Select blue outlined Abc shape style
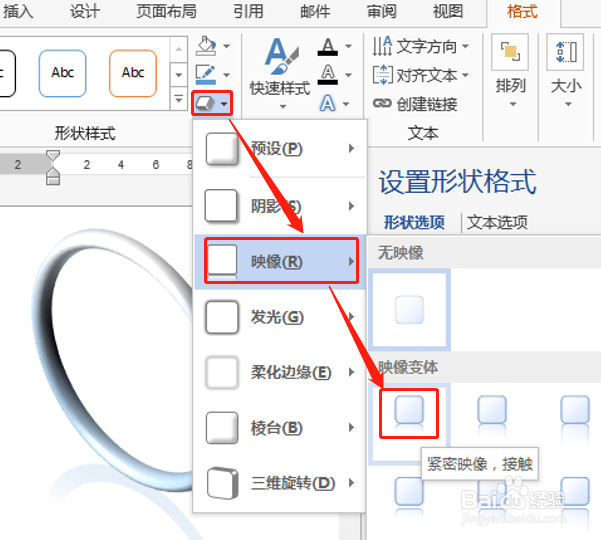The image size is (601, 540). 62,73
